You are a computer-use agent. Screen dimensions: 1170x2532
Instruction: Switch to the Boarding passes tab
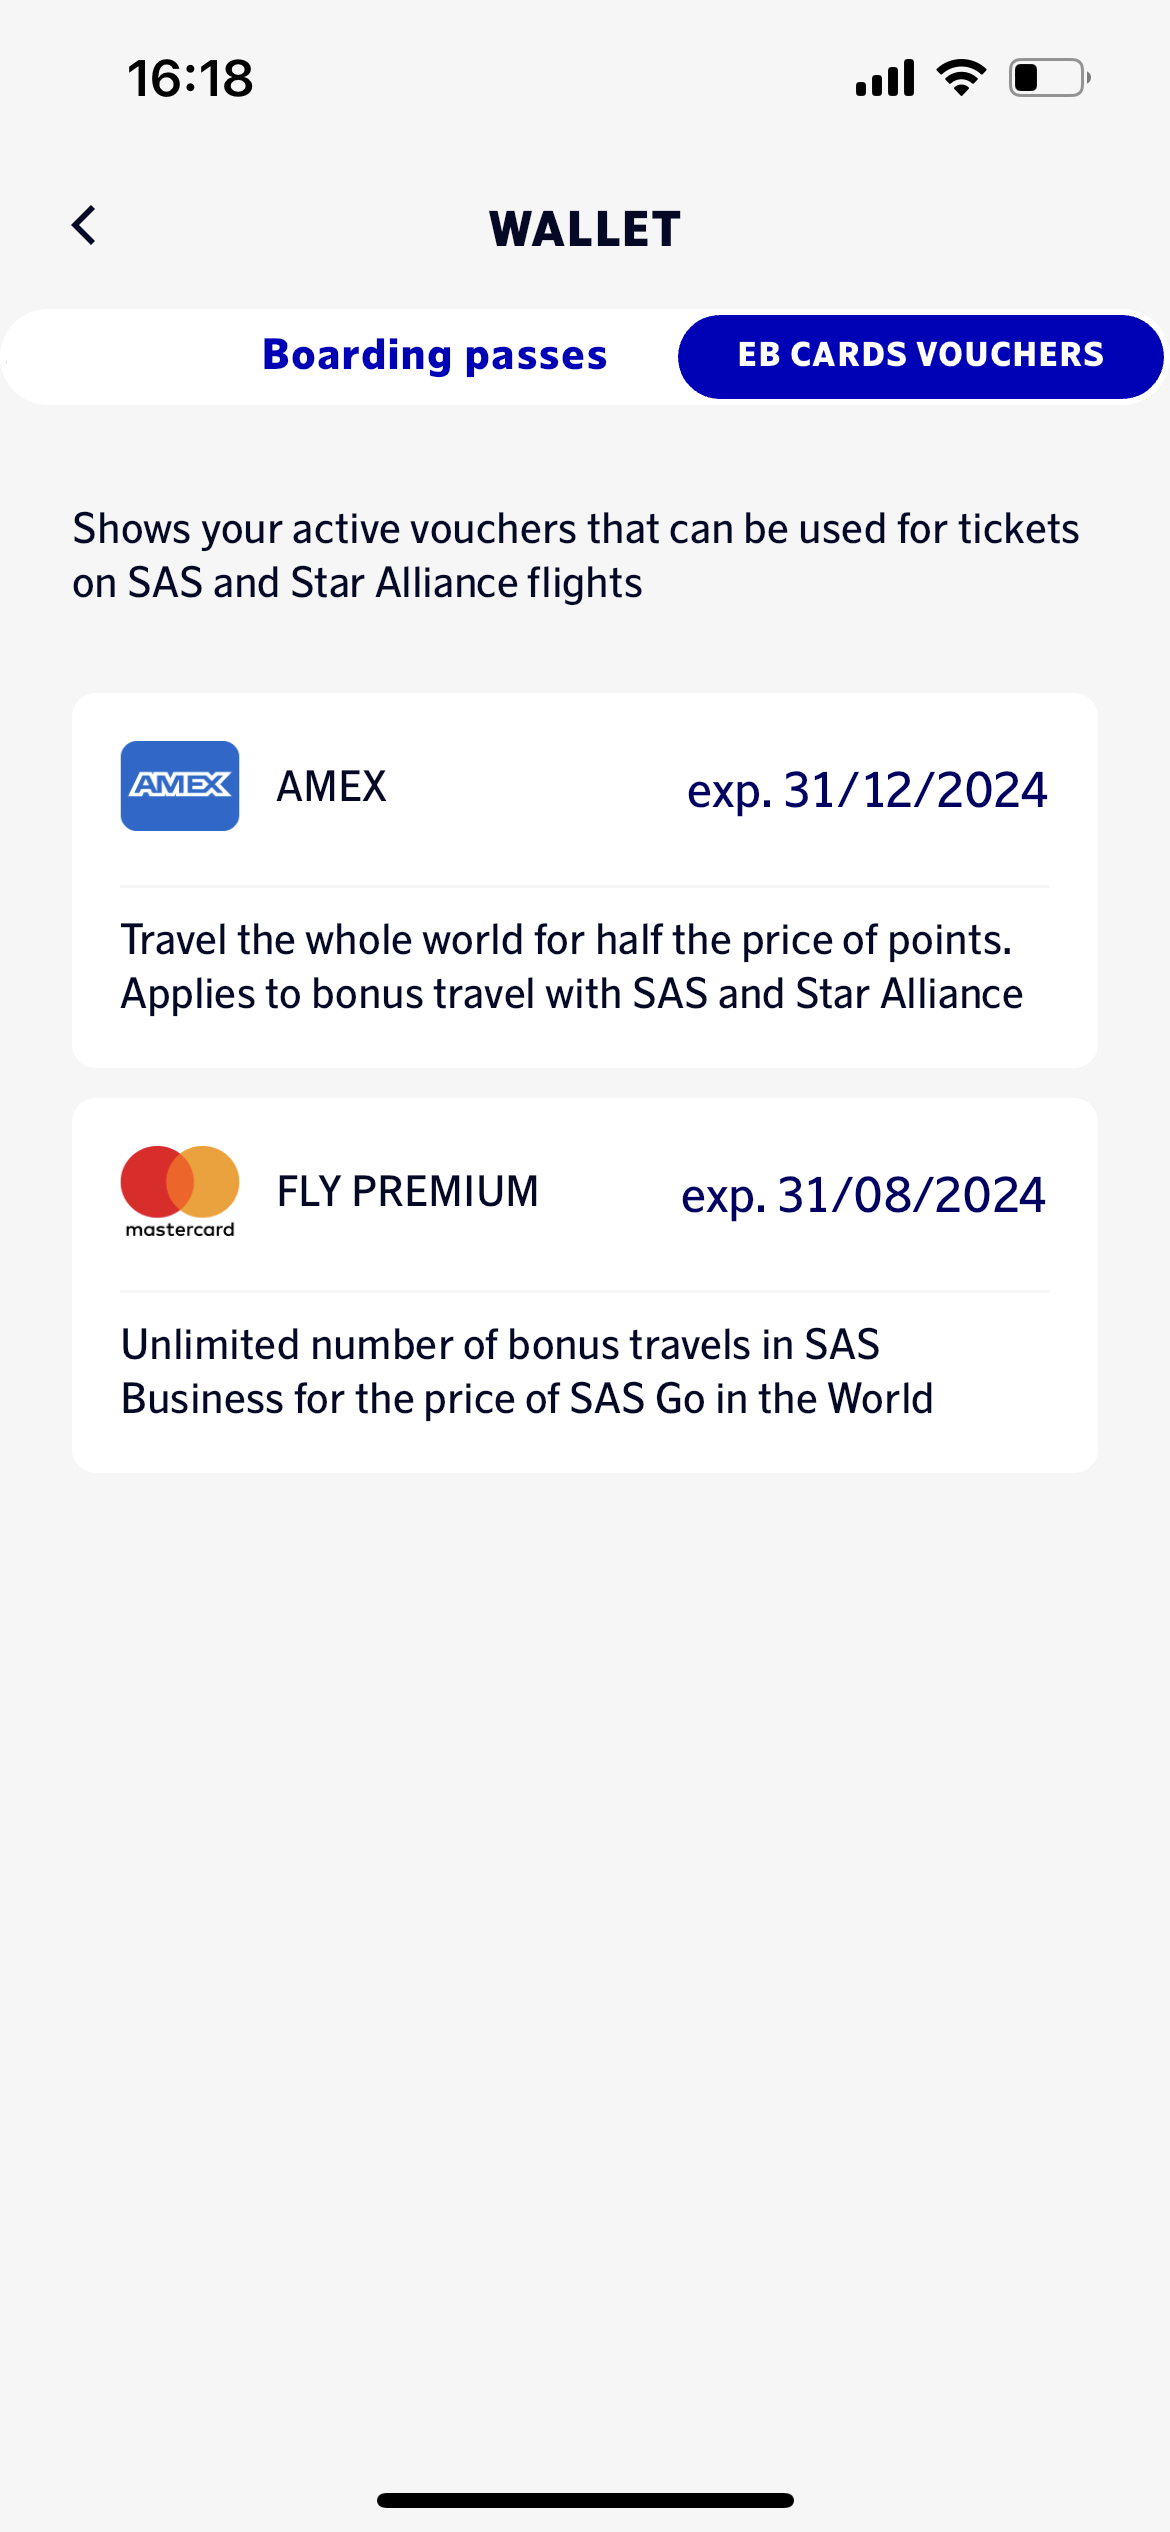(x=434, y=356)
